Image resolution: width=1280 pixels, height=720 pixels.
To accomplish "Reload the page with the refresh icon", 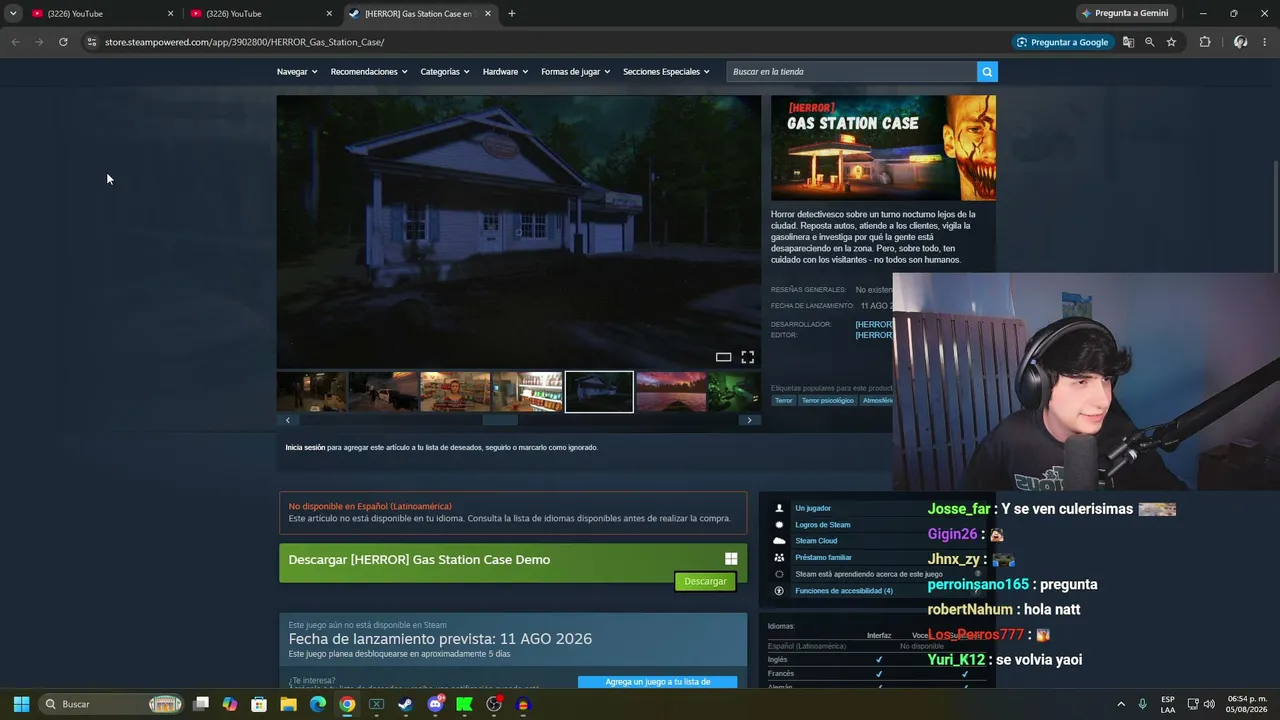I will pos(63,42).
